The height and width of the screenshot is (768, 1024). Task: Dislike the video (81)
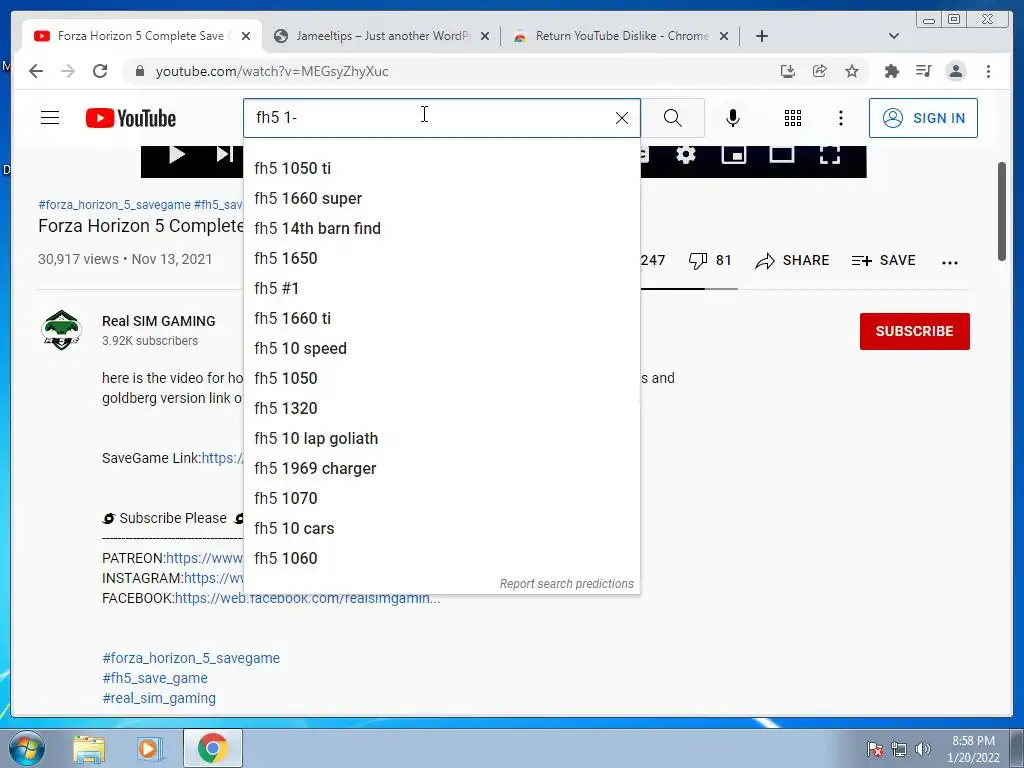coord(710,261)
